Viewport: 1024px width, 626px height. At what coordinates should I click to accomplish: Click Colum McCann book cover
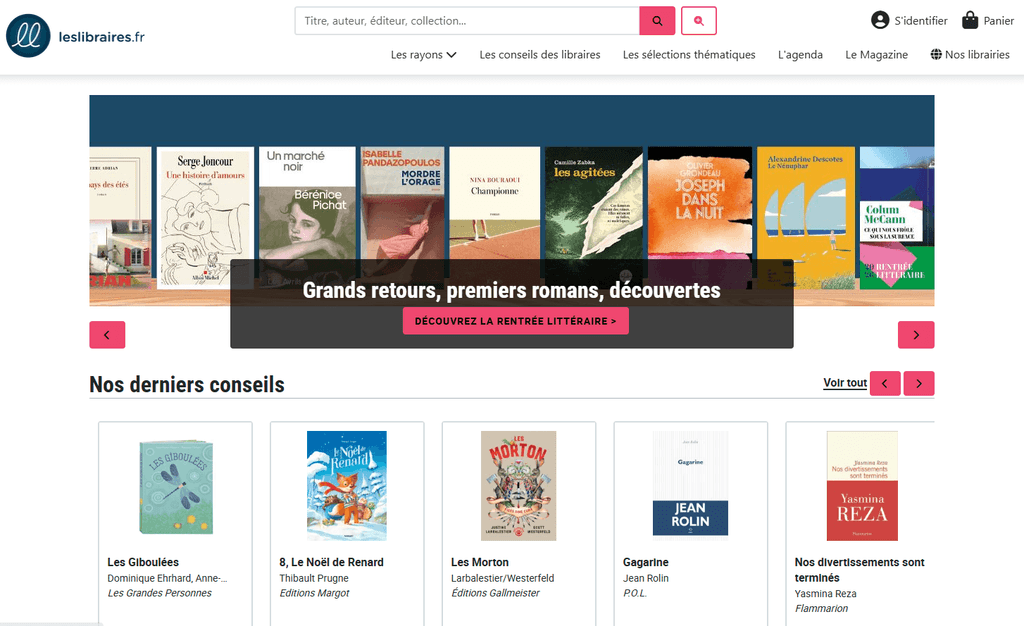click(x=897, y=218)
